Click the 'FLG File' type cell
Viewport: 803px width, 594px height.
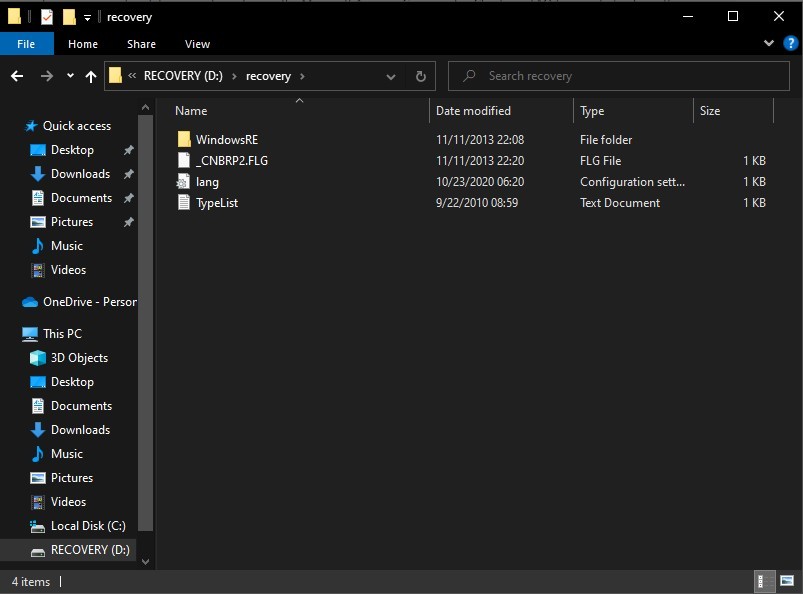coord(600,161)
